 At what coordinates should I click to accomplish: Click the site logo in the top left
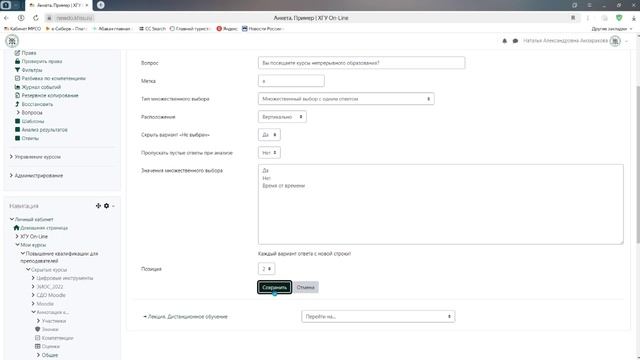[x=12, y=41]
